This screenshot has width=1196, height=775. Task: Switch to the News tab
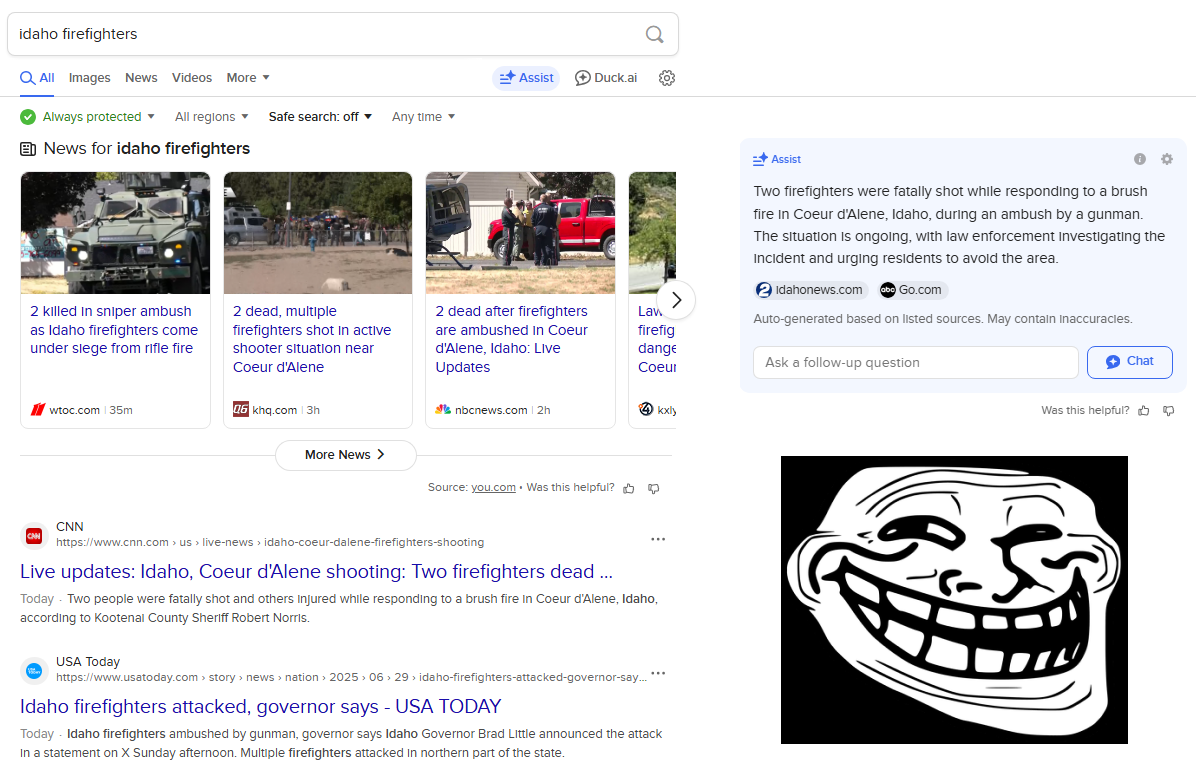141,78
